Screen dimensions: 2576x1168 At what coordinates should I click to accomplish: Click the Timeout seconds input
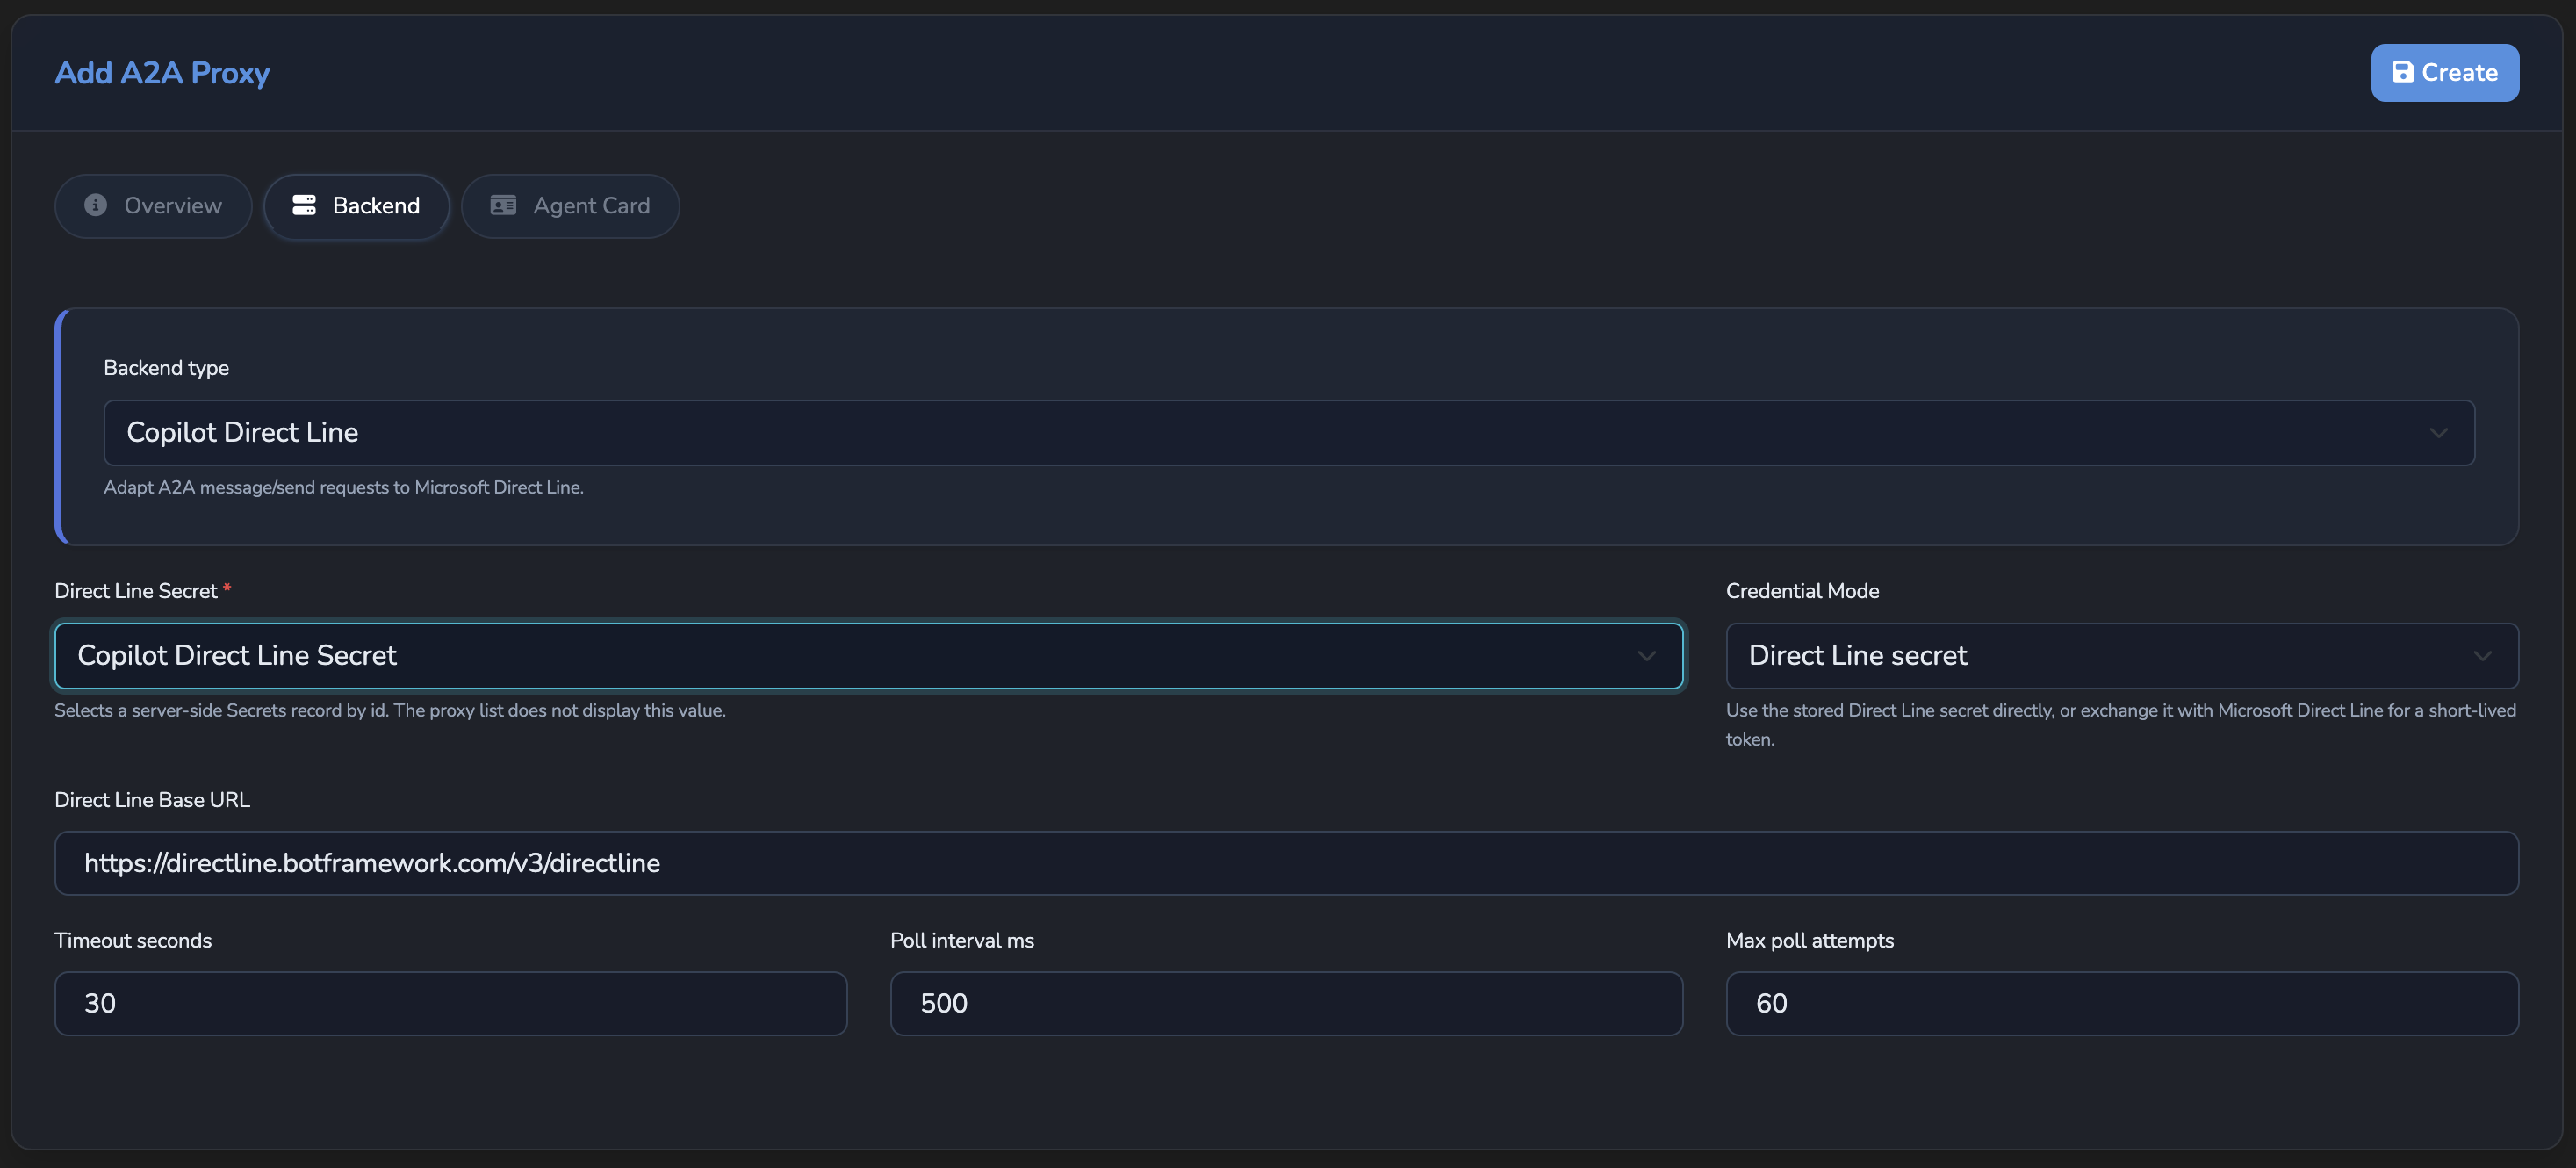[x=451, y=1003]
